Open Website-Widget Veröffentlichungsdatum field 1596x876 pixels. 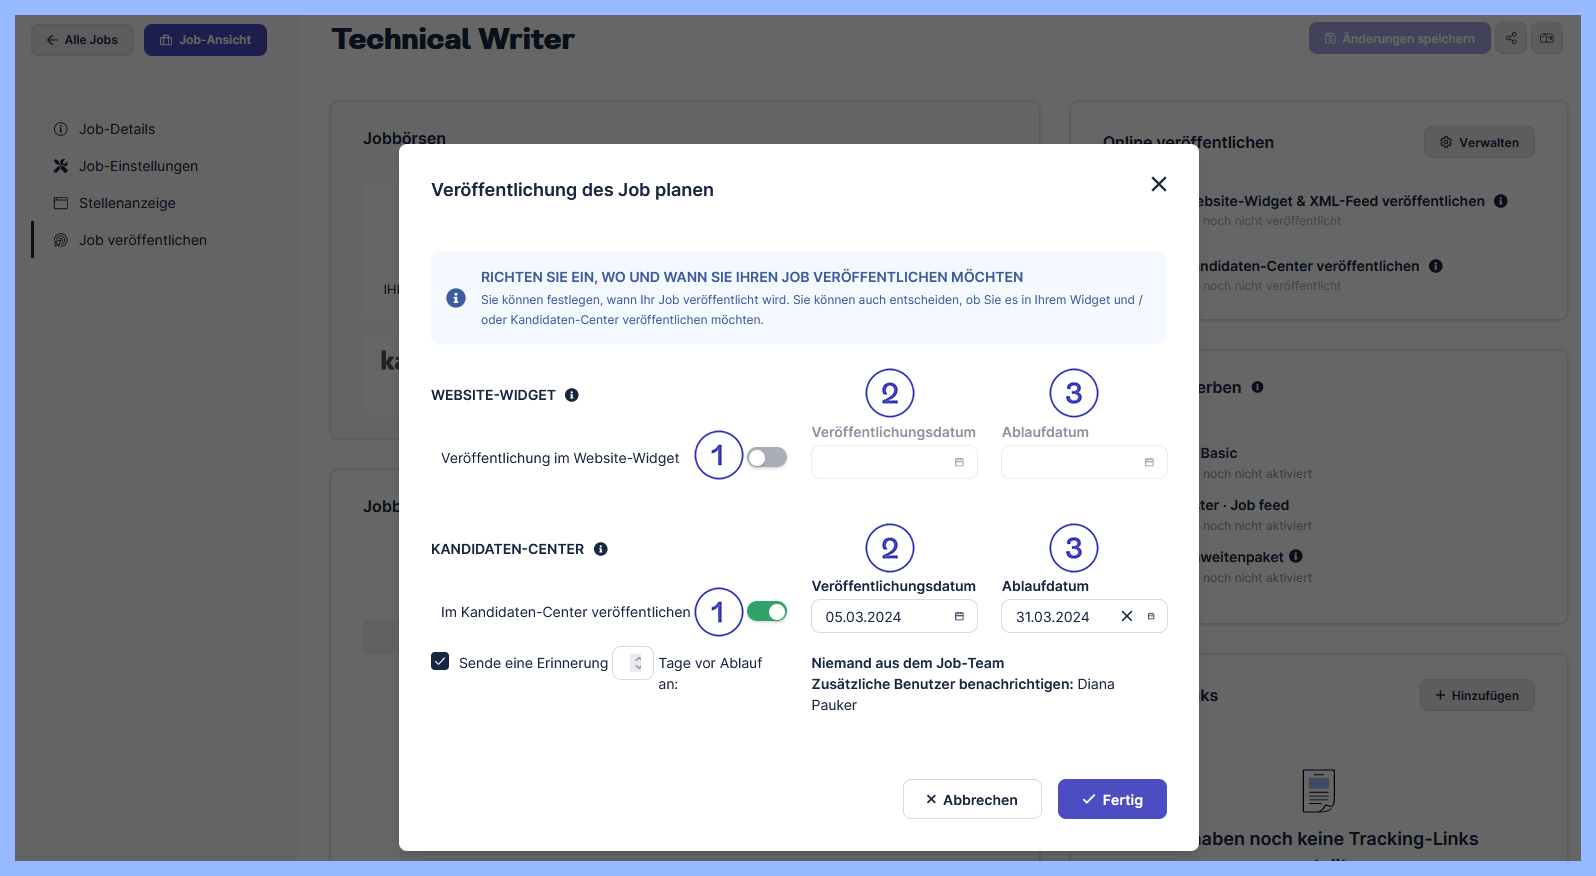[894, 462]
